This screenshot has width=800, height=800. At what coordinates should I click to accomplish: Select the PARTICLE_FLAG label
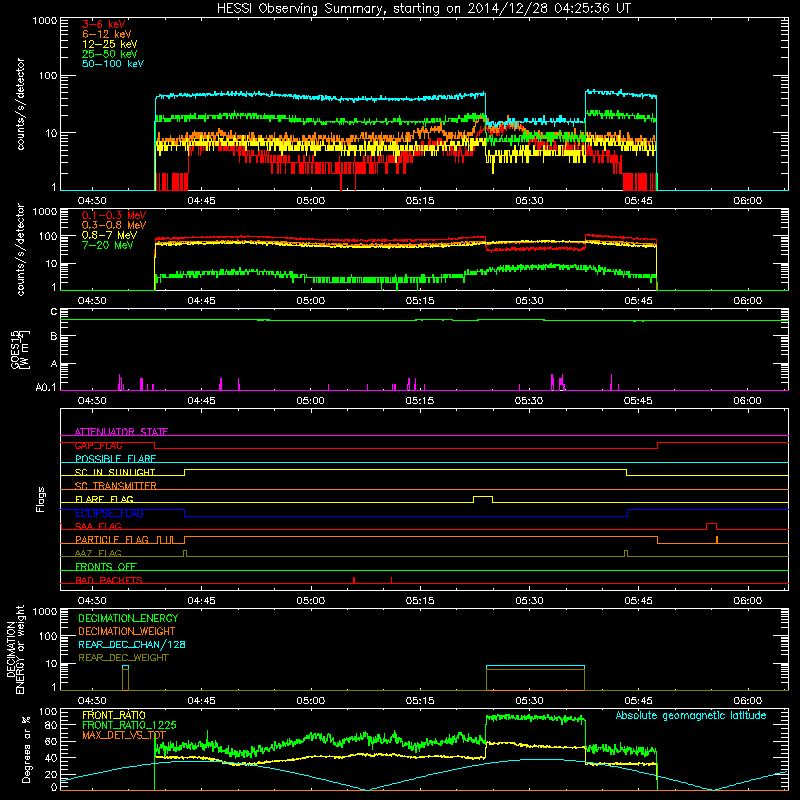(x=112, y=540)
